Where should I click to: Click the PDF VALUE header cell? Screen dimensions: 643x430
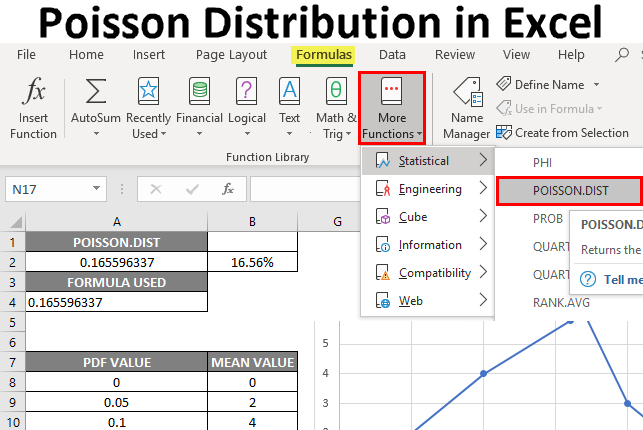point(116,362)
